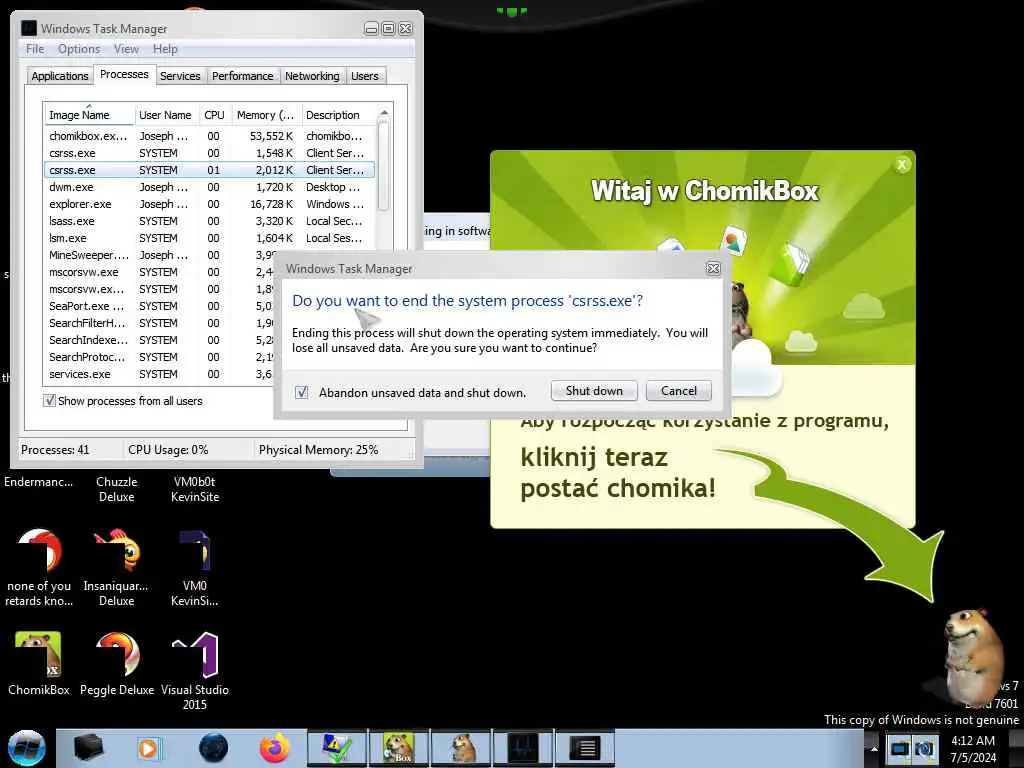Select the explorer.exe process row

[x=209, y=204]
